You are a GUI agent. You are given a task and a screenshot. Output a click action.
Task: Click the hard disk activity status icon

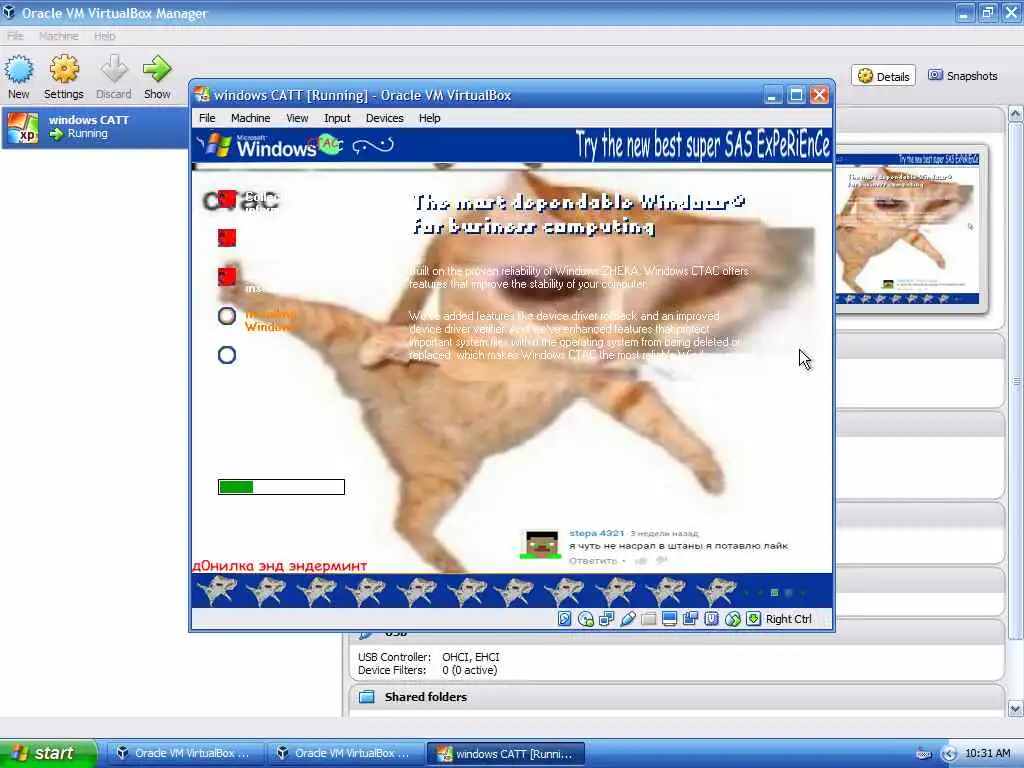coord(565,619)
